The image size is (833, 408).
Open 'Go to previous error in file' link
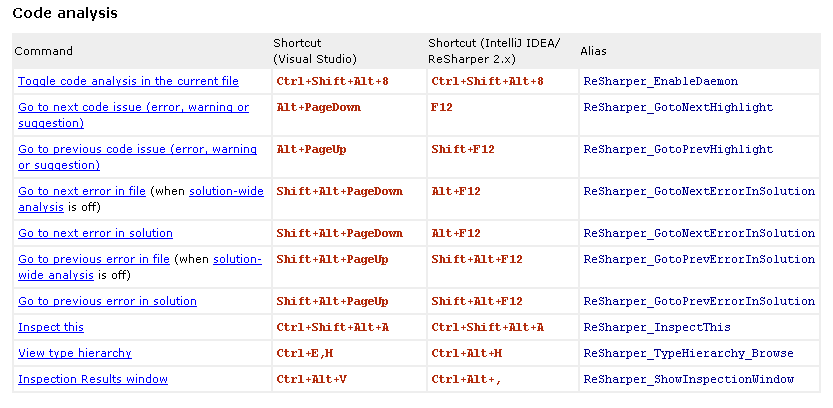point(94,259)
